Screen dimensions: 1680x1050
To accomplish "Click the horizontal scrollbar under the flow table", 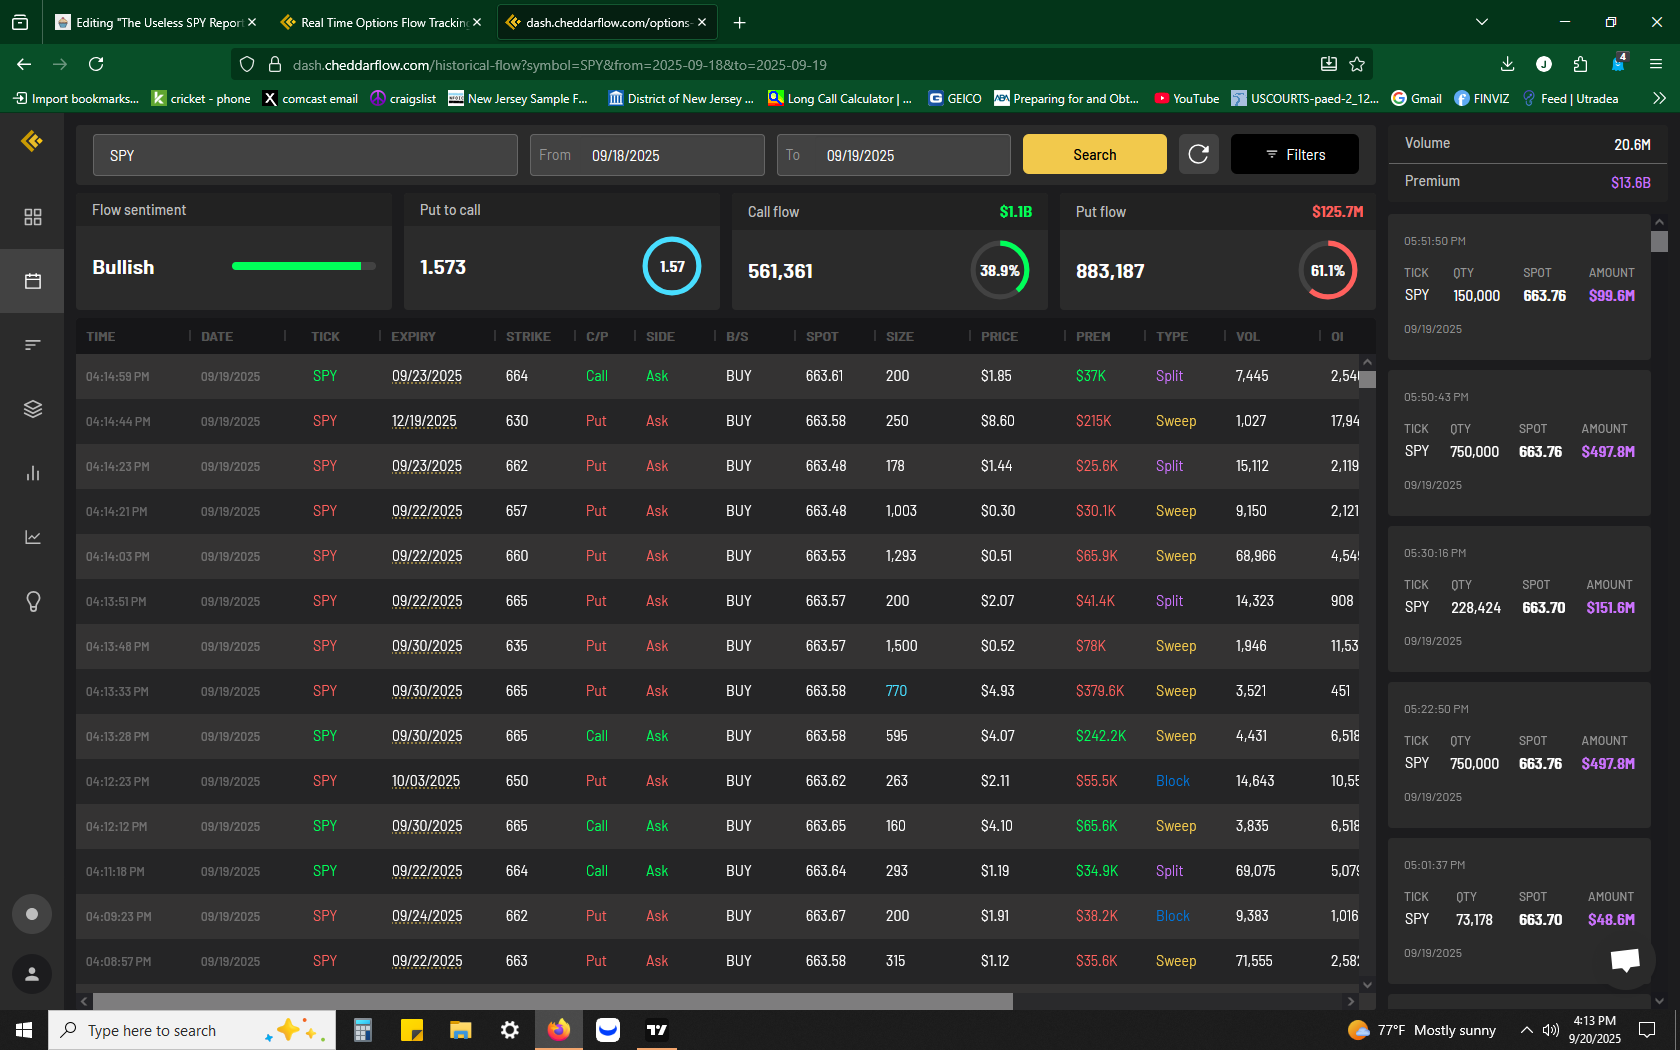I will (552, 1001).
